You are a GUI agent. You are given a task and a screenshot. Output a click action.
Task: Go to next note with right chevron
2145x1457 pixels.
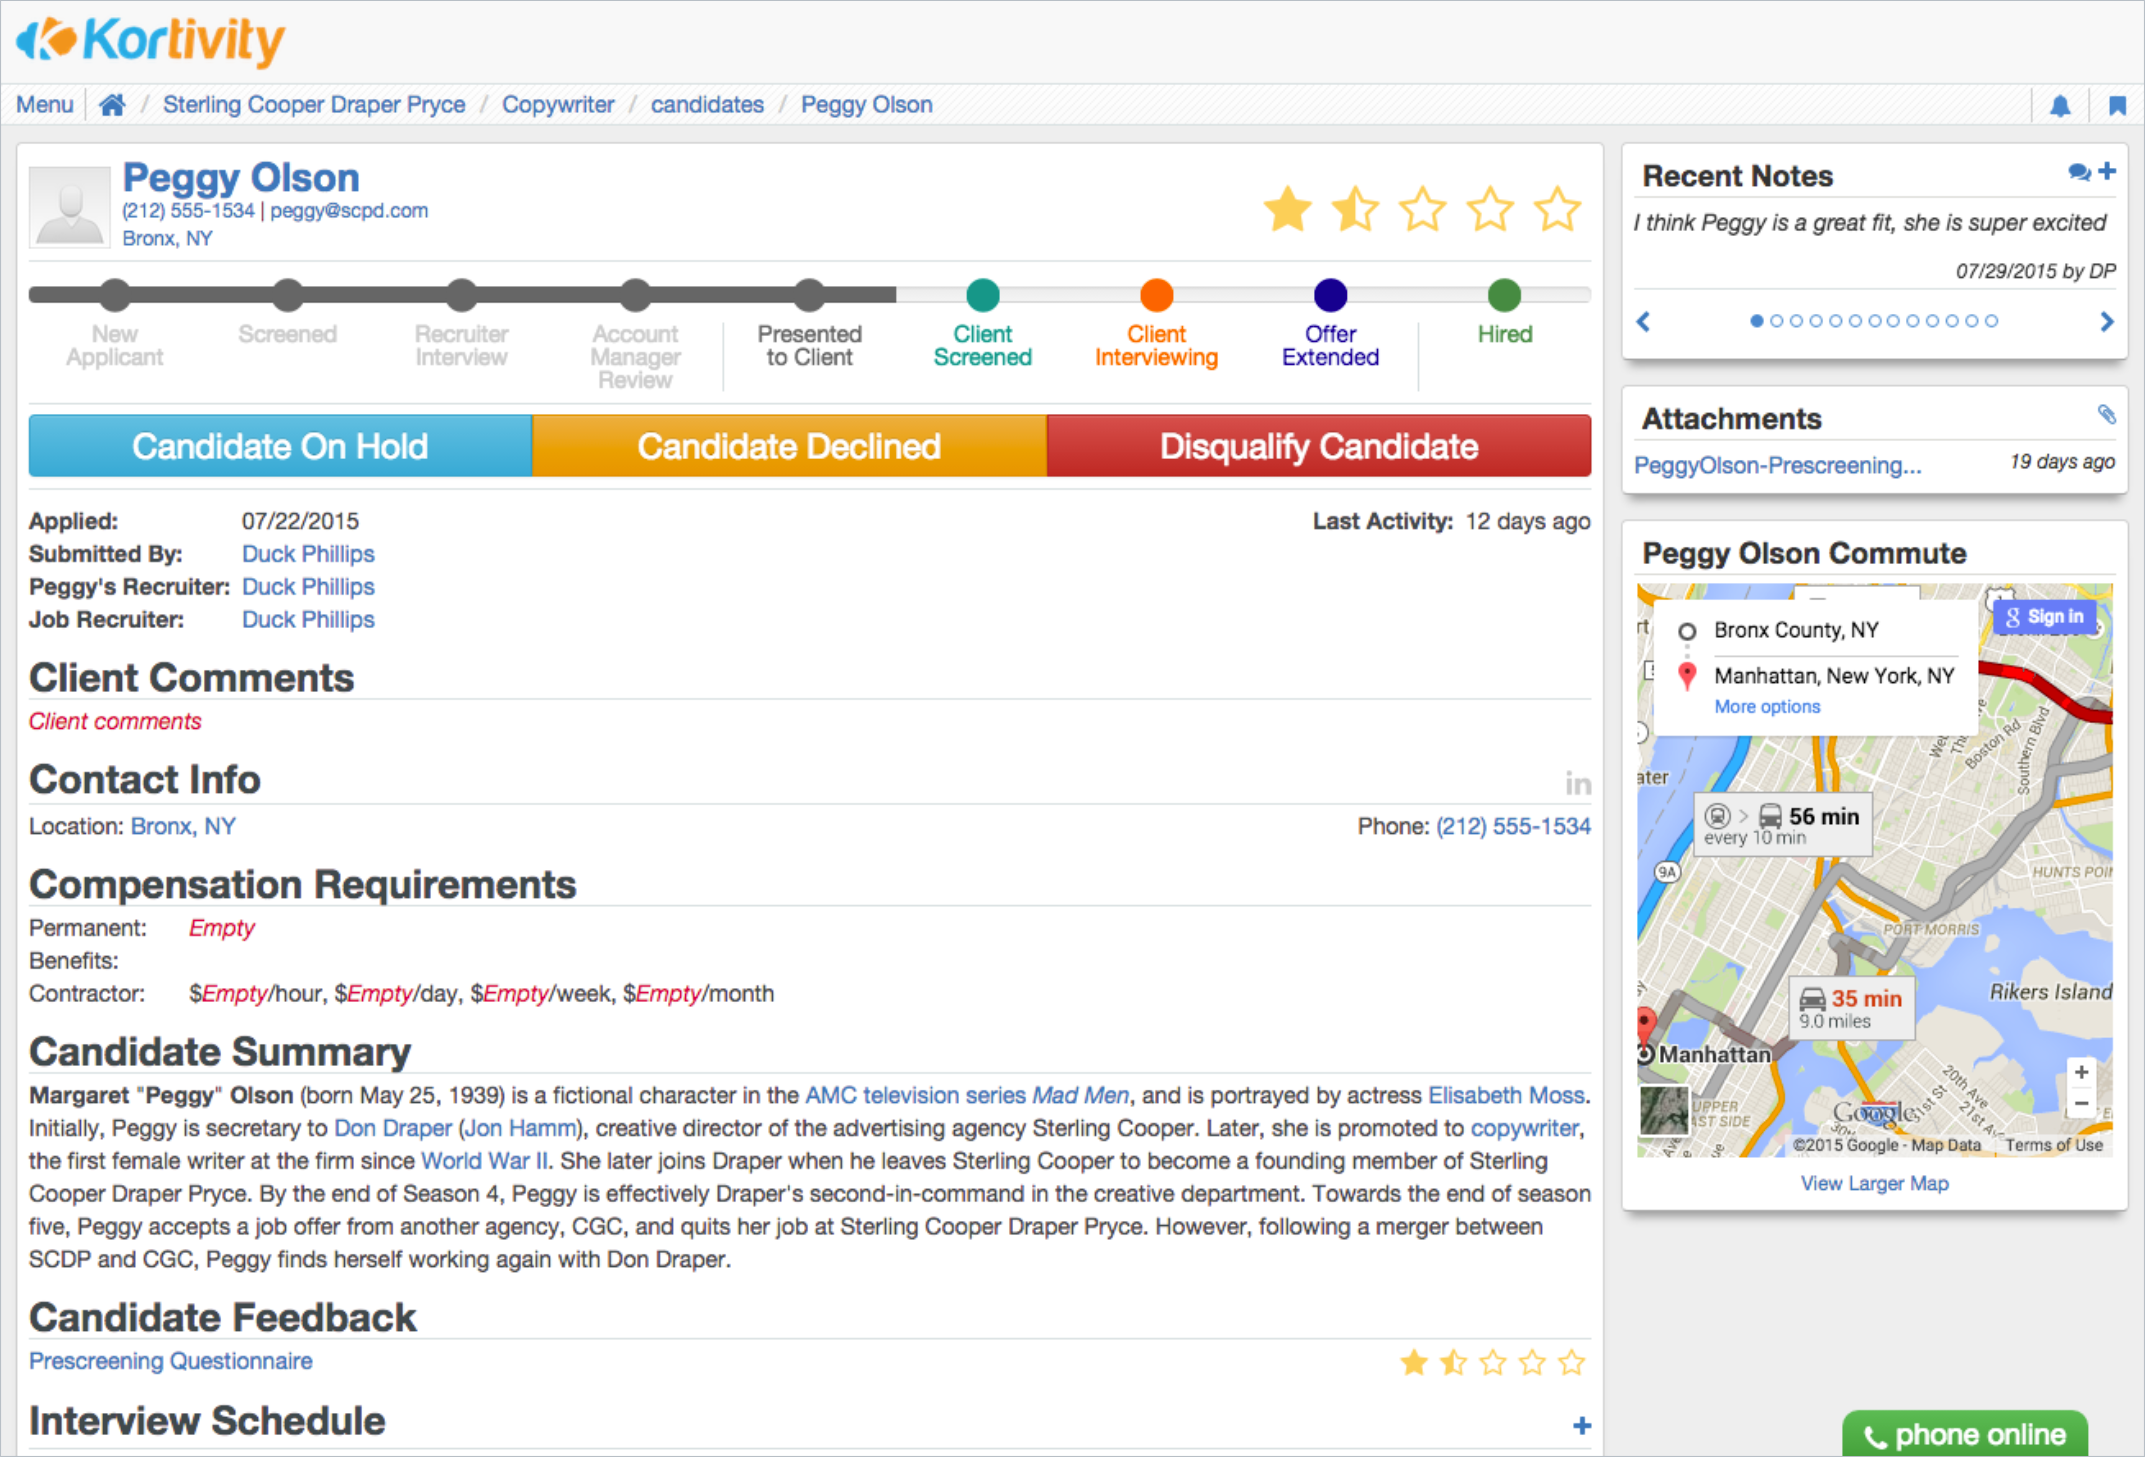click(2106, 321)
